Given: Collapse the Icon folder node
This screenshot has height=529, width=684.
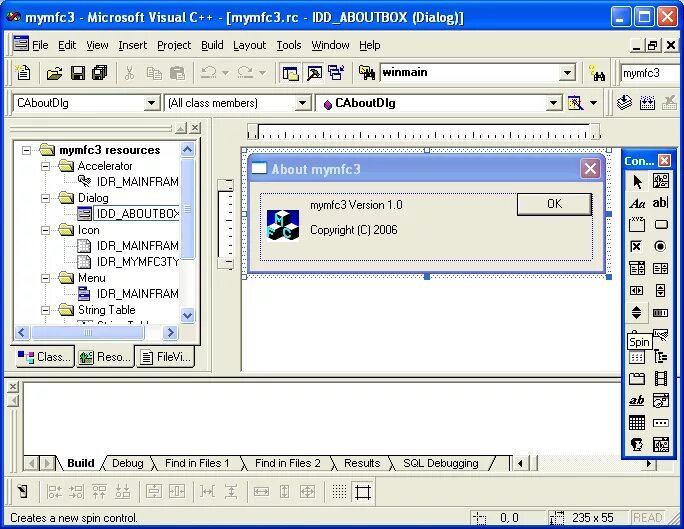Looking at the screenshot, I should point(45,230).
